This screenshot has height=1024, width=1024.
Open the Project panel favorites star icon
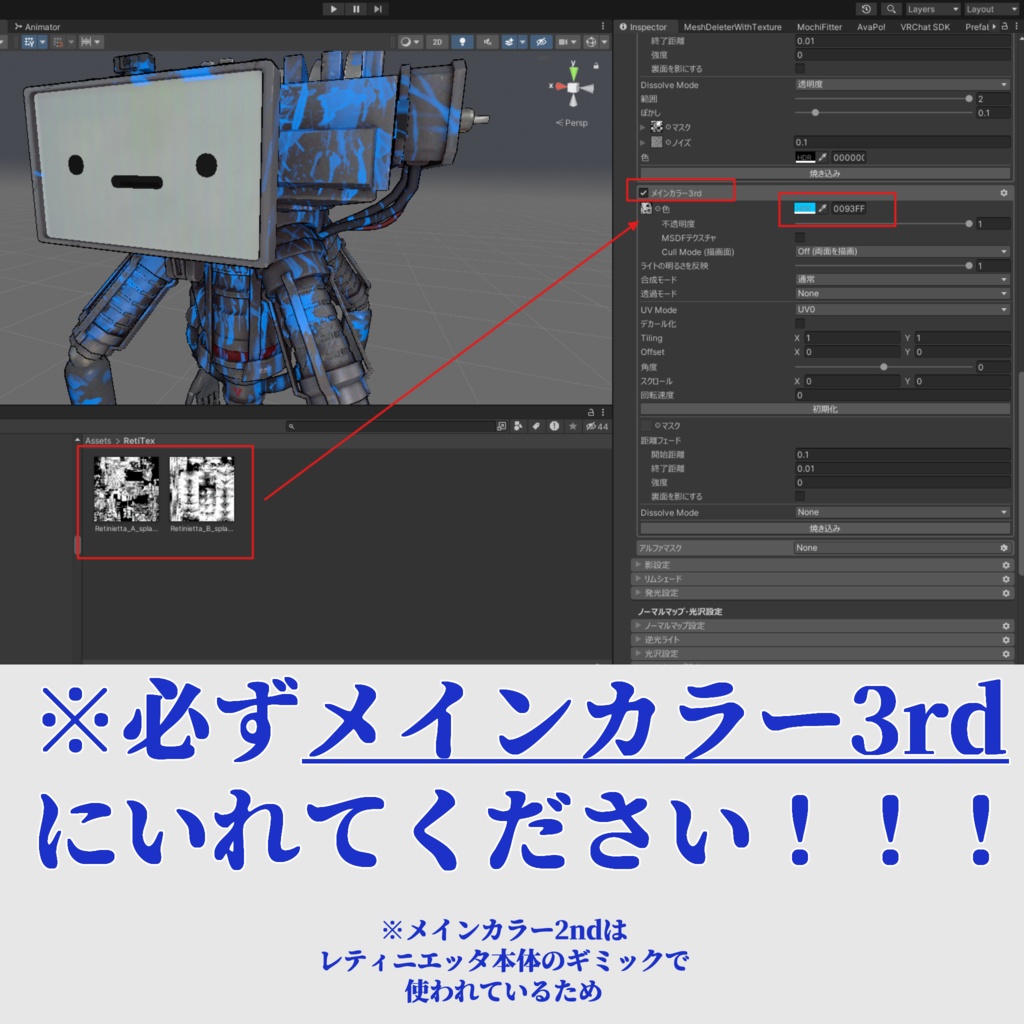click(x=573, y=426)
